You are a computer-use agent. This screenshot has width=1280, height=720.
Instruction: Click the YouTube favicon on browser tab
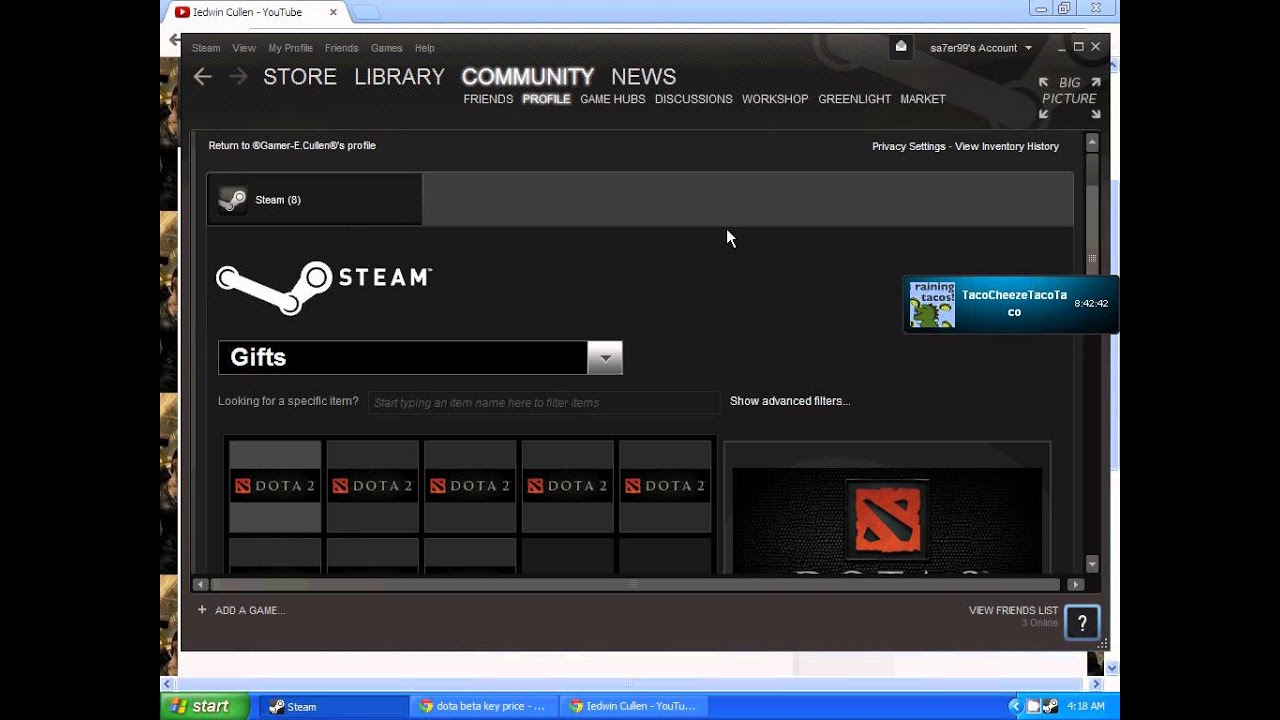[x=182, y=12]
